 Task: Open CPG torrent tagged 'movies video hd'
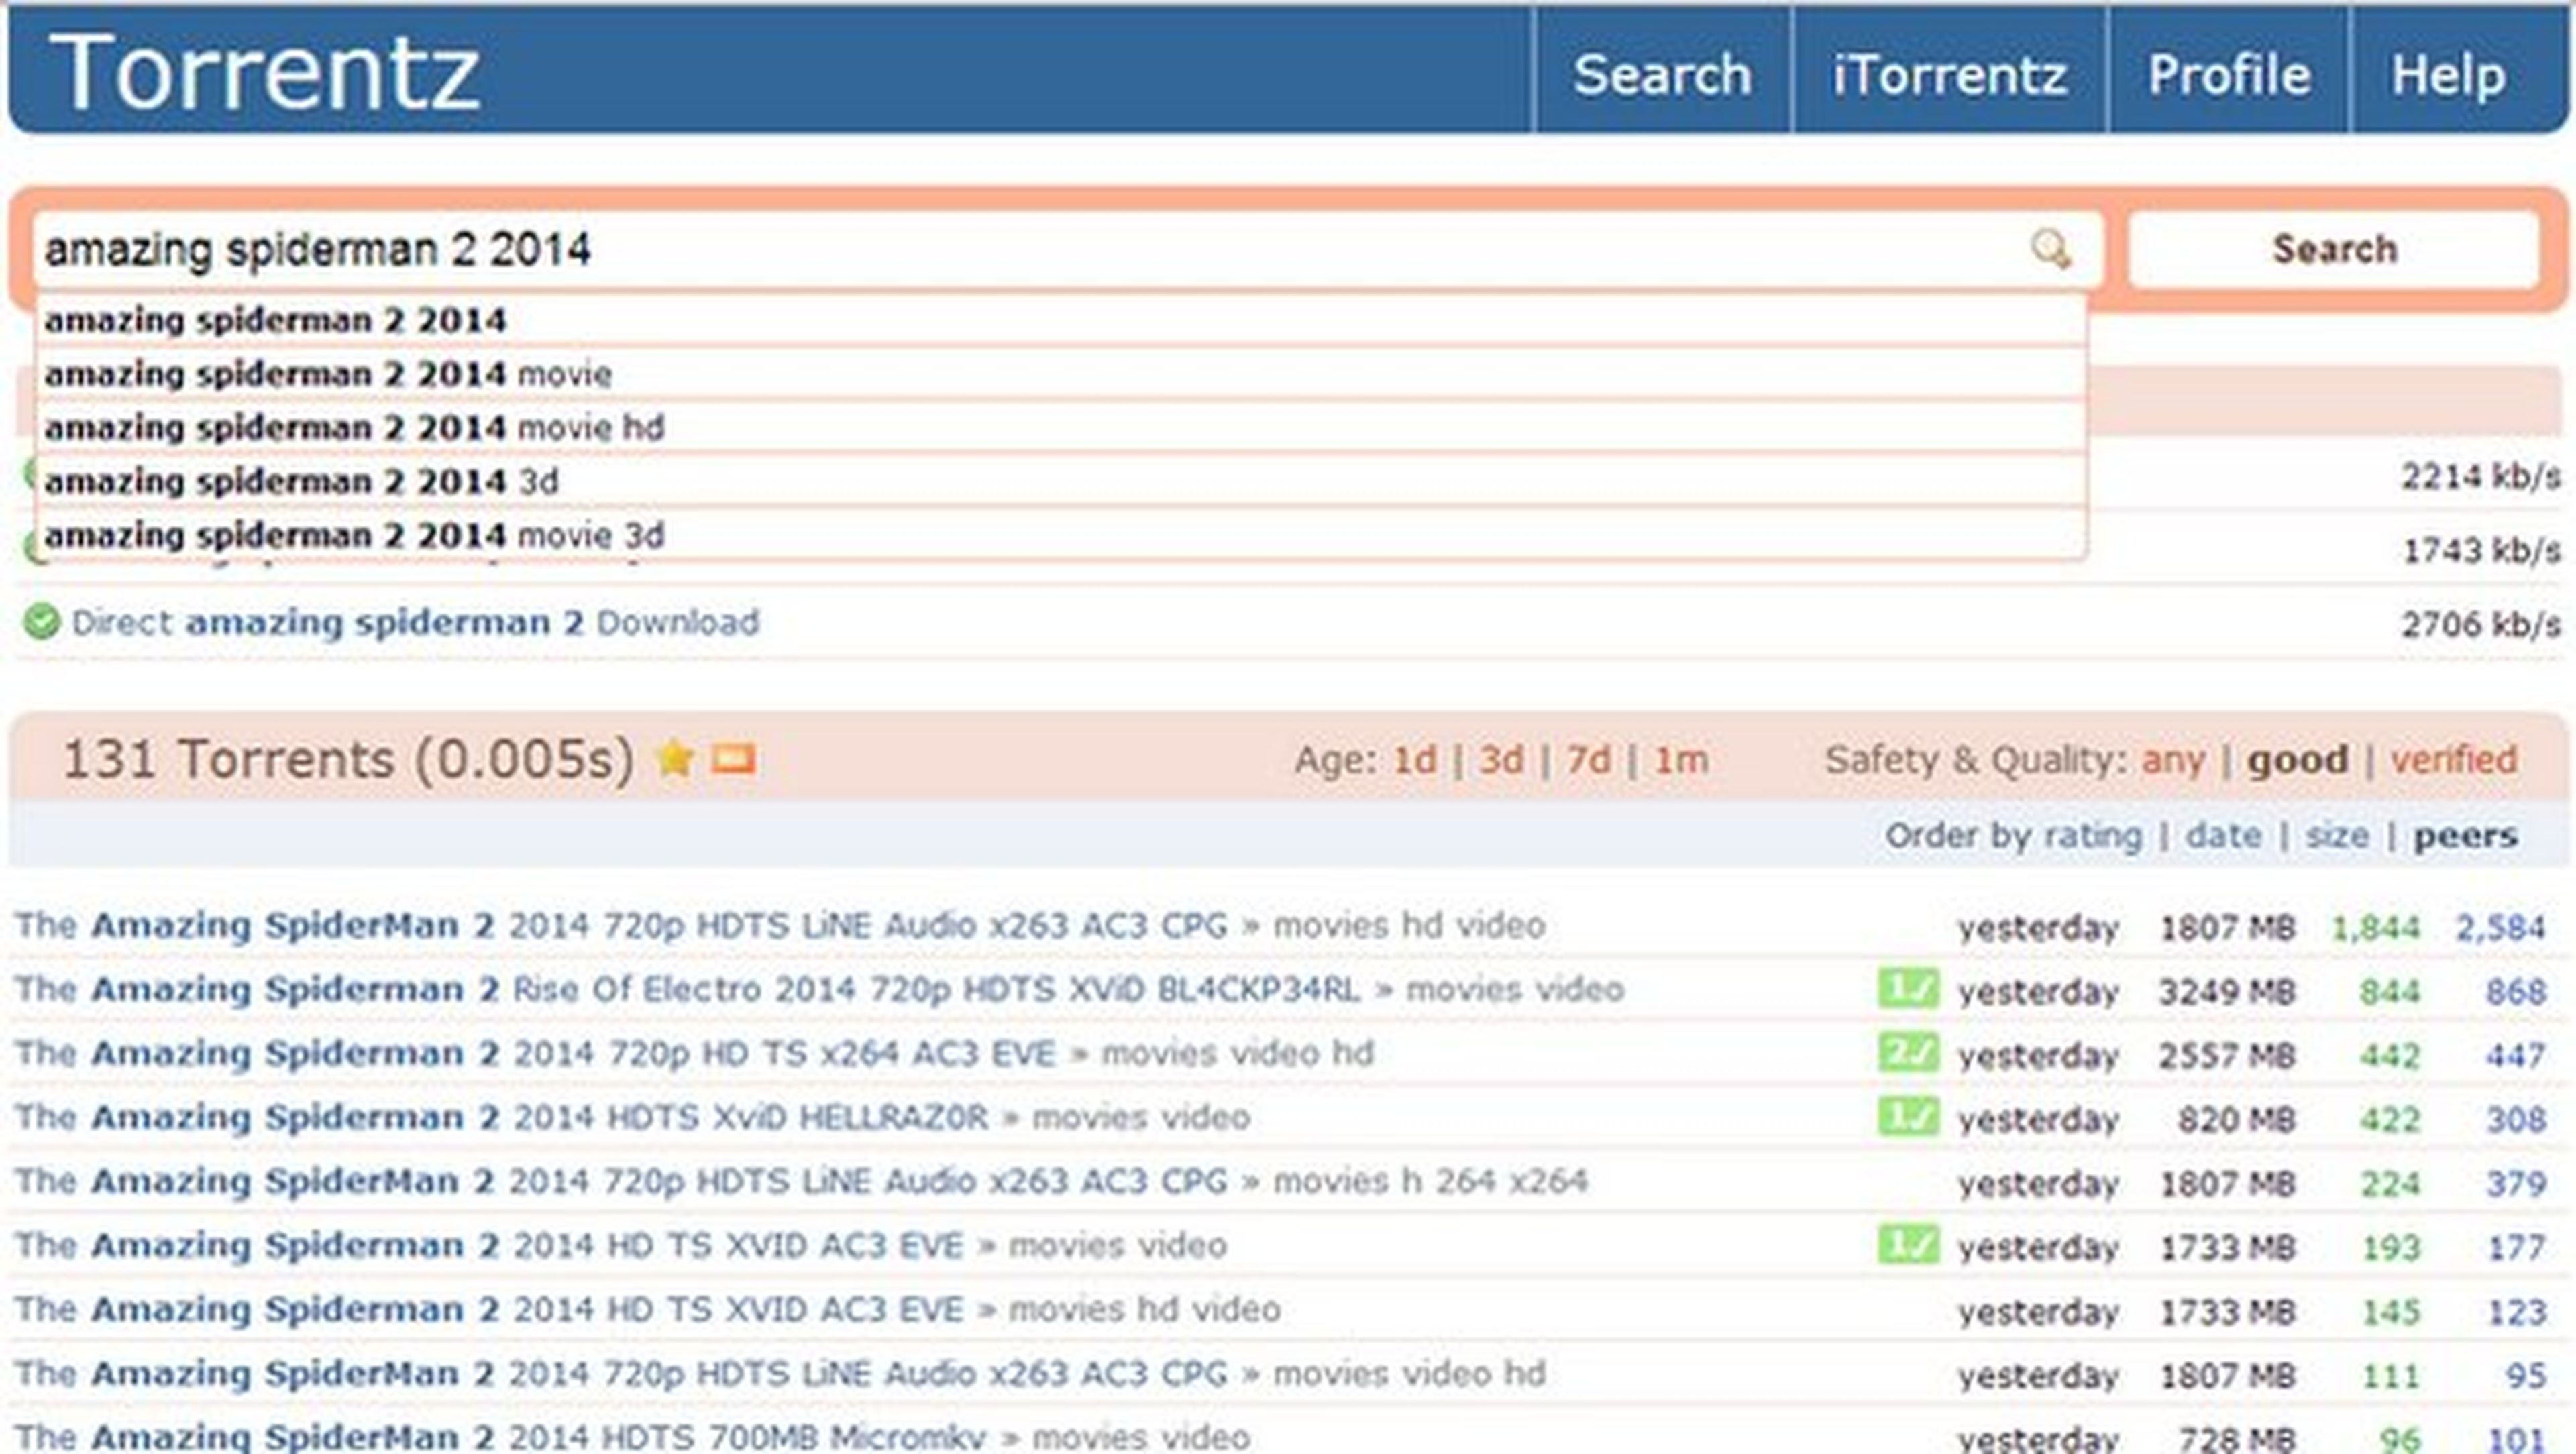621,1374
